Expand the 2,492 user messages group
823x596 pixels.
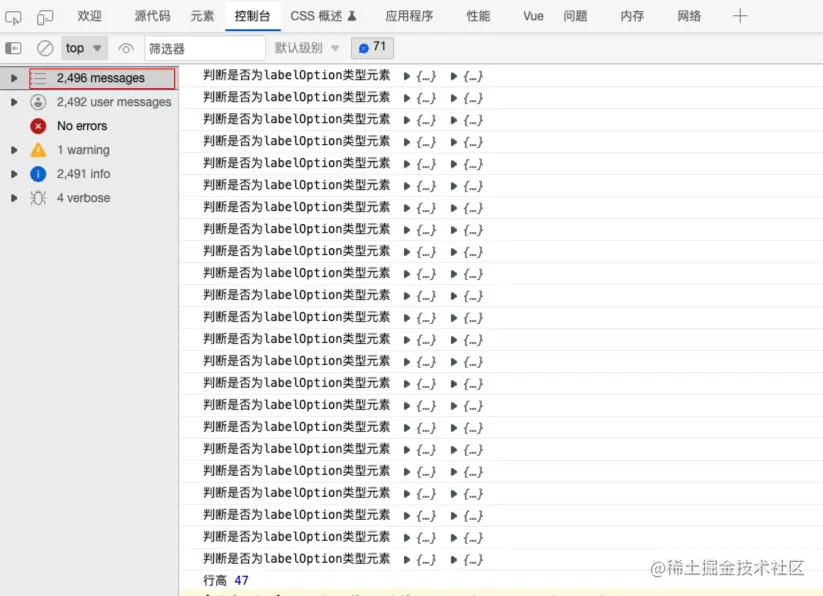(14, 102)
